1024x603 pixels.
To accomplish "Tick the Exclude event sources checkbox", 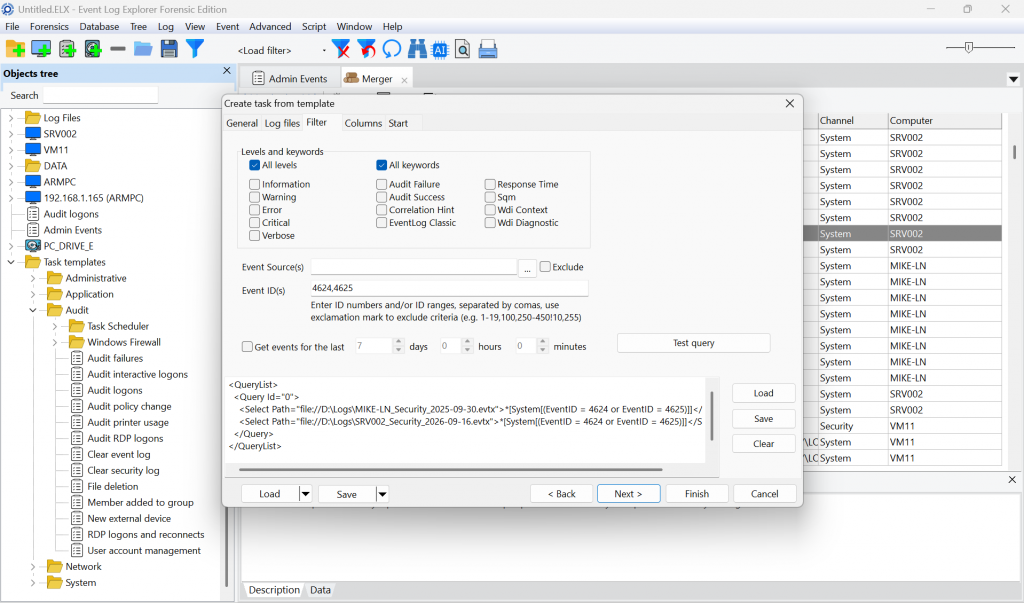I will [x=545, y=267].
